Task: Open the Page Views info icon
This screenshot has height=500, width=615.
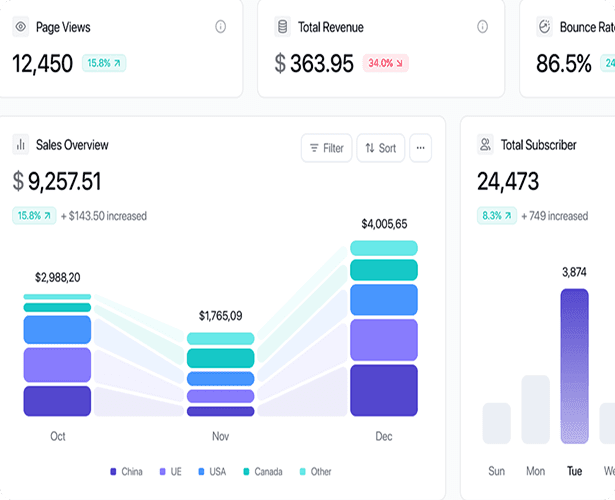Action: pyautogui.click(x=220, y=27)
